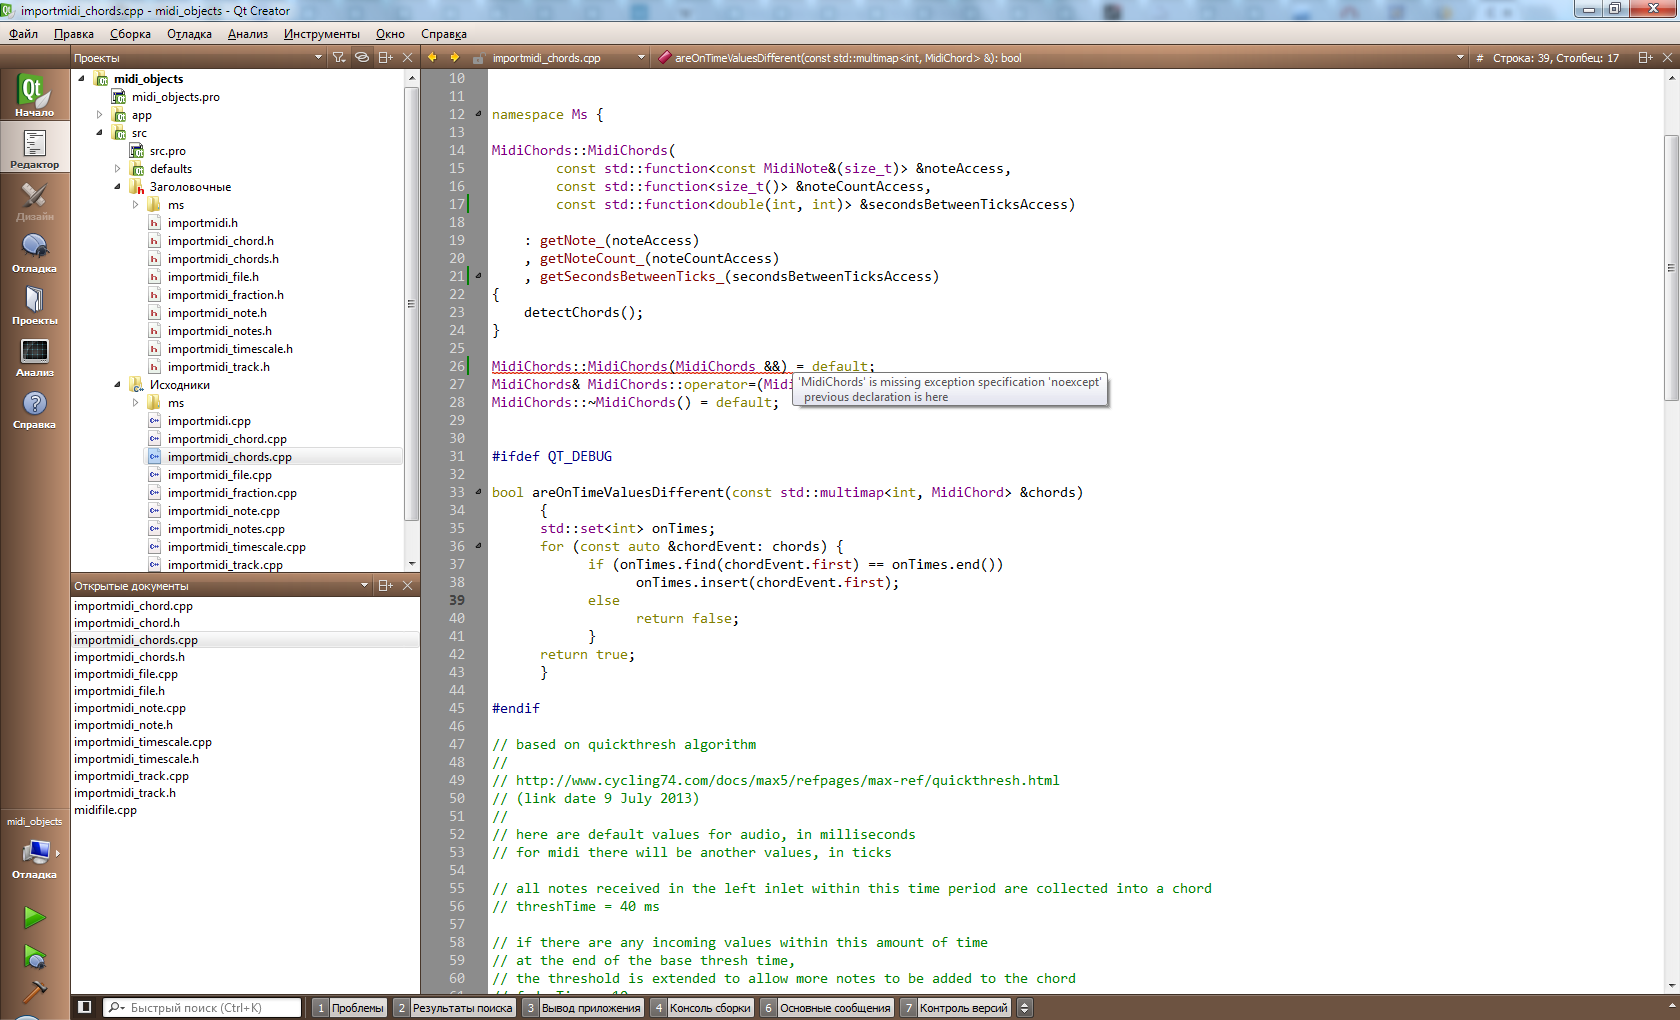The width and height of the screenshot is (1680, 1020).
Task: Go back with the yellow left arrow
Action: [x=432, y=58]
